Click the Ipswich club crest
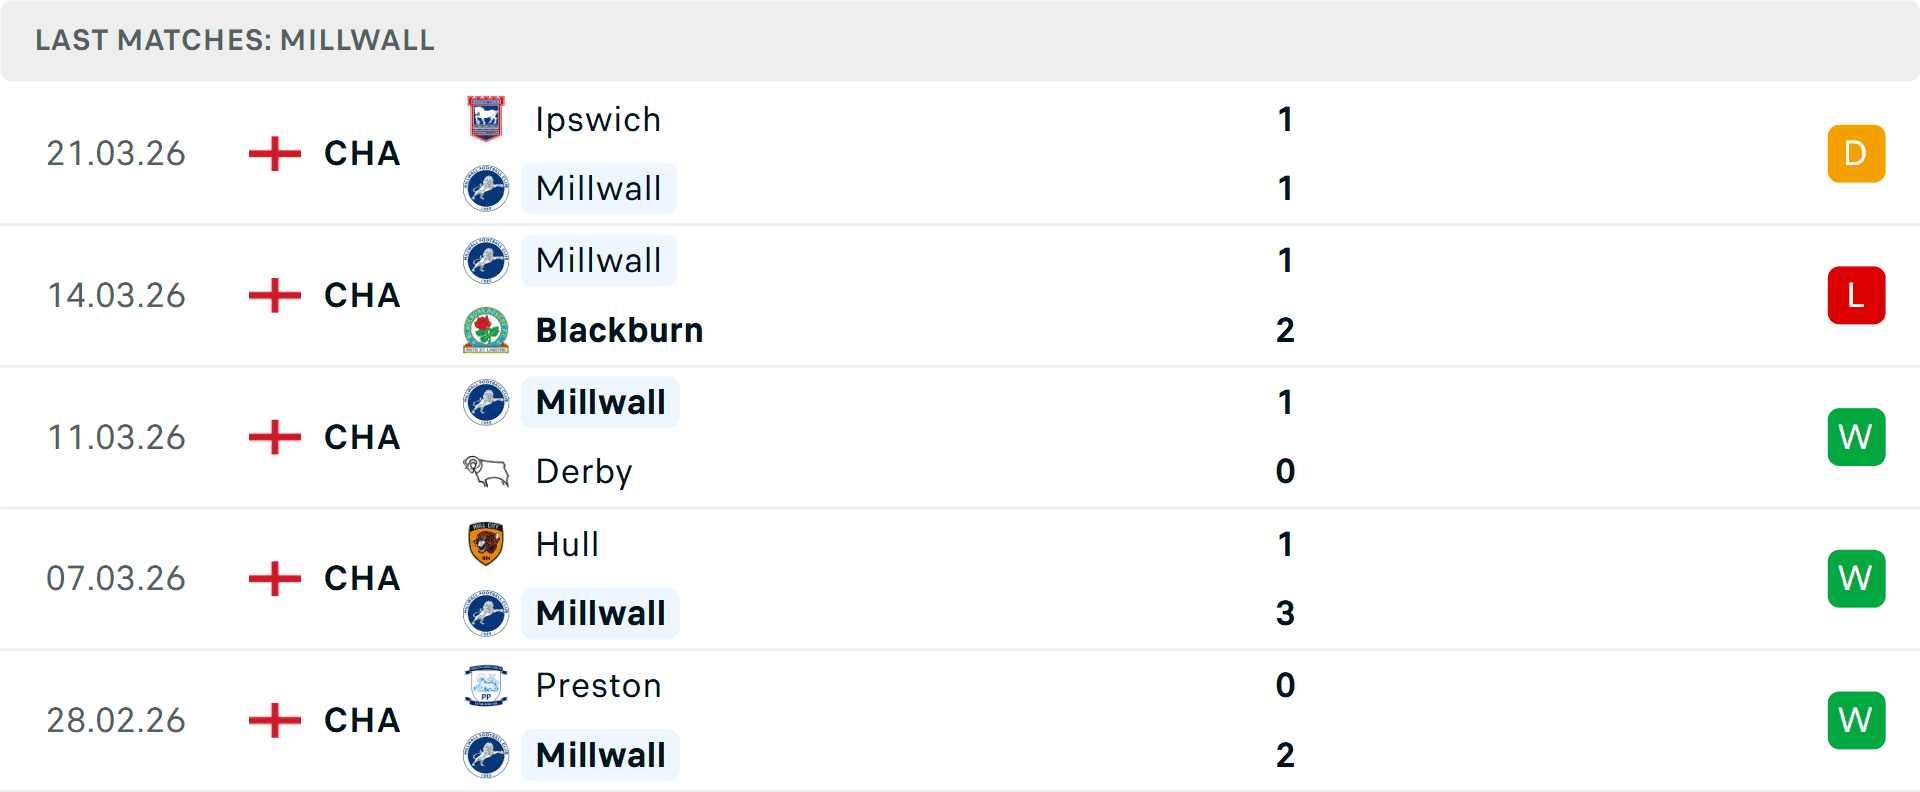This screenshot has height=792, width=1920. coord(485,119)
